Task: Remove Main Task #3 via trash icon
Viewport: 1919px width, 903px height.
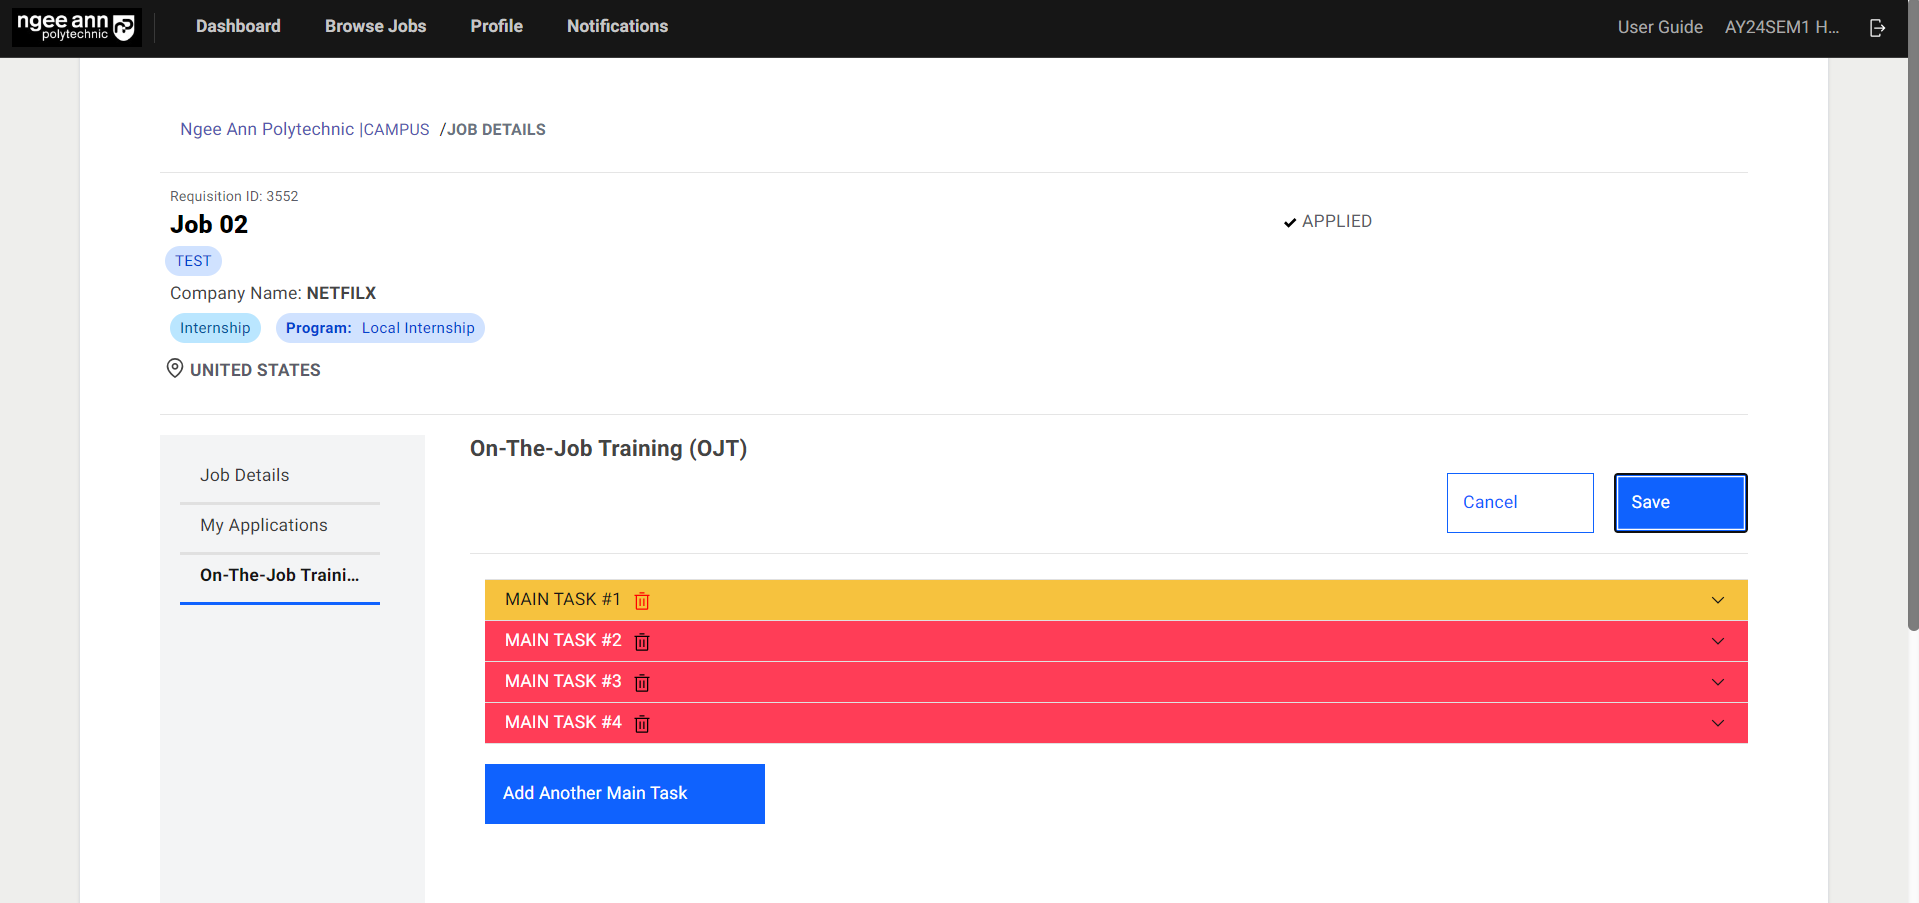Action: coord(642,683)
